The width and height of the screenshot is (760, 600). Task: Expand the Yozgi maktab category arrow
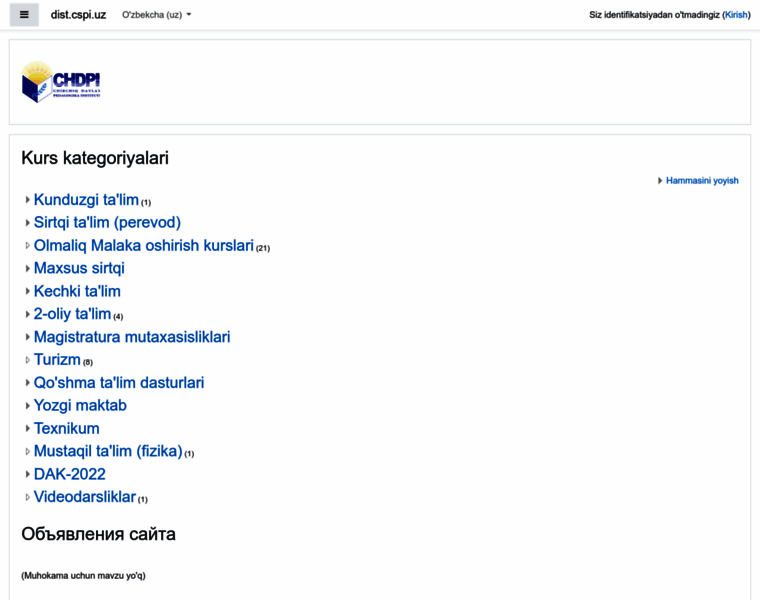click(x=28, y=406)
